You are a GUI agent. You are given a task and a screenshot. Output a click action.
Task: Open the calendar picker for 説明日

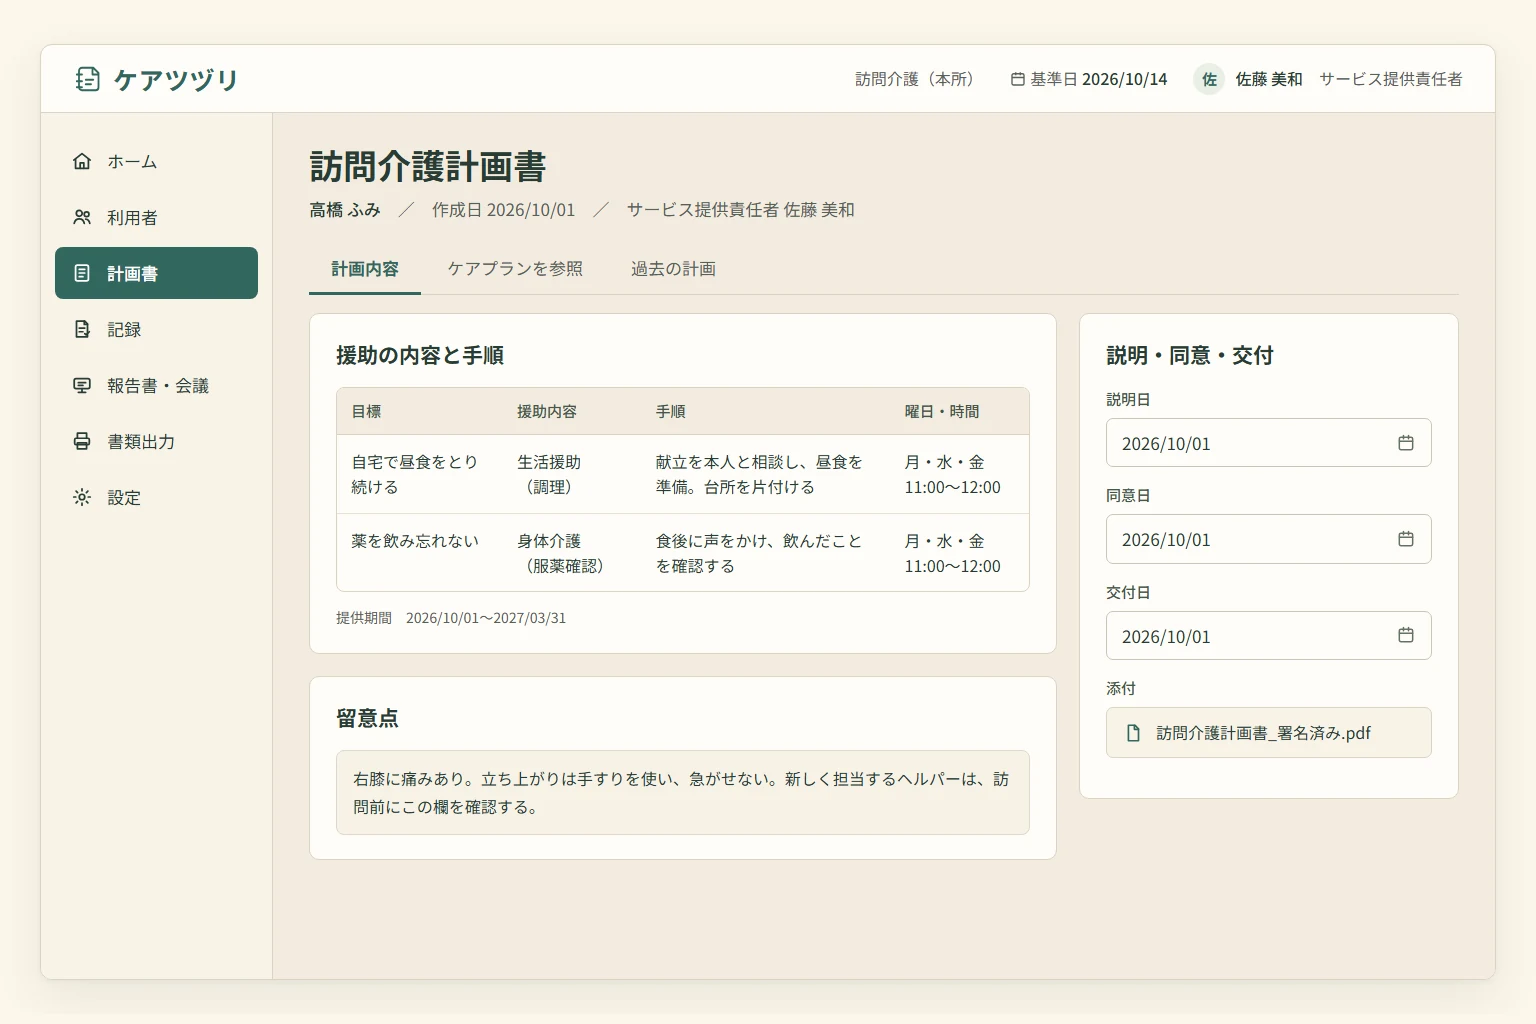(1406, 443)
